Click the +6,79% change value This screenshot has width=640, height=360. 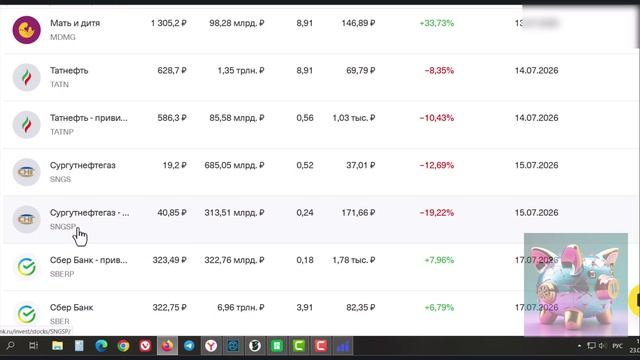click(439, 307)
